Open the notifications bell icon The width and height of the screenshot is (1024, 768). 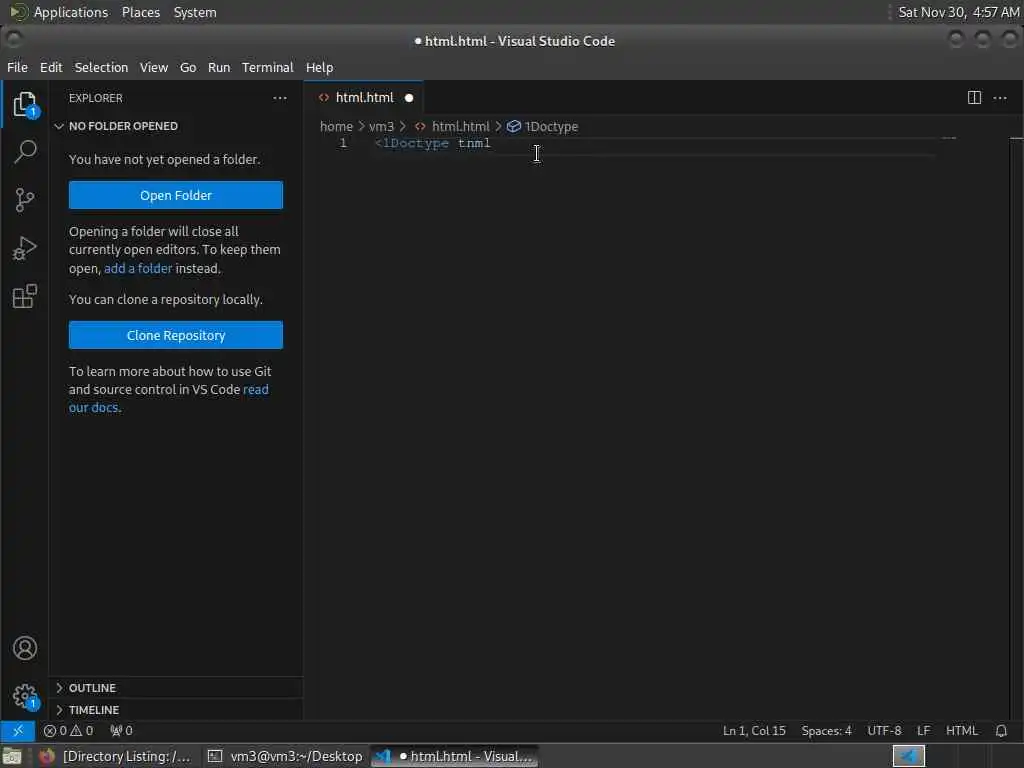click(1001, 731)
